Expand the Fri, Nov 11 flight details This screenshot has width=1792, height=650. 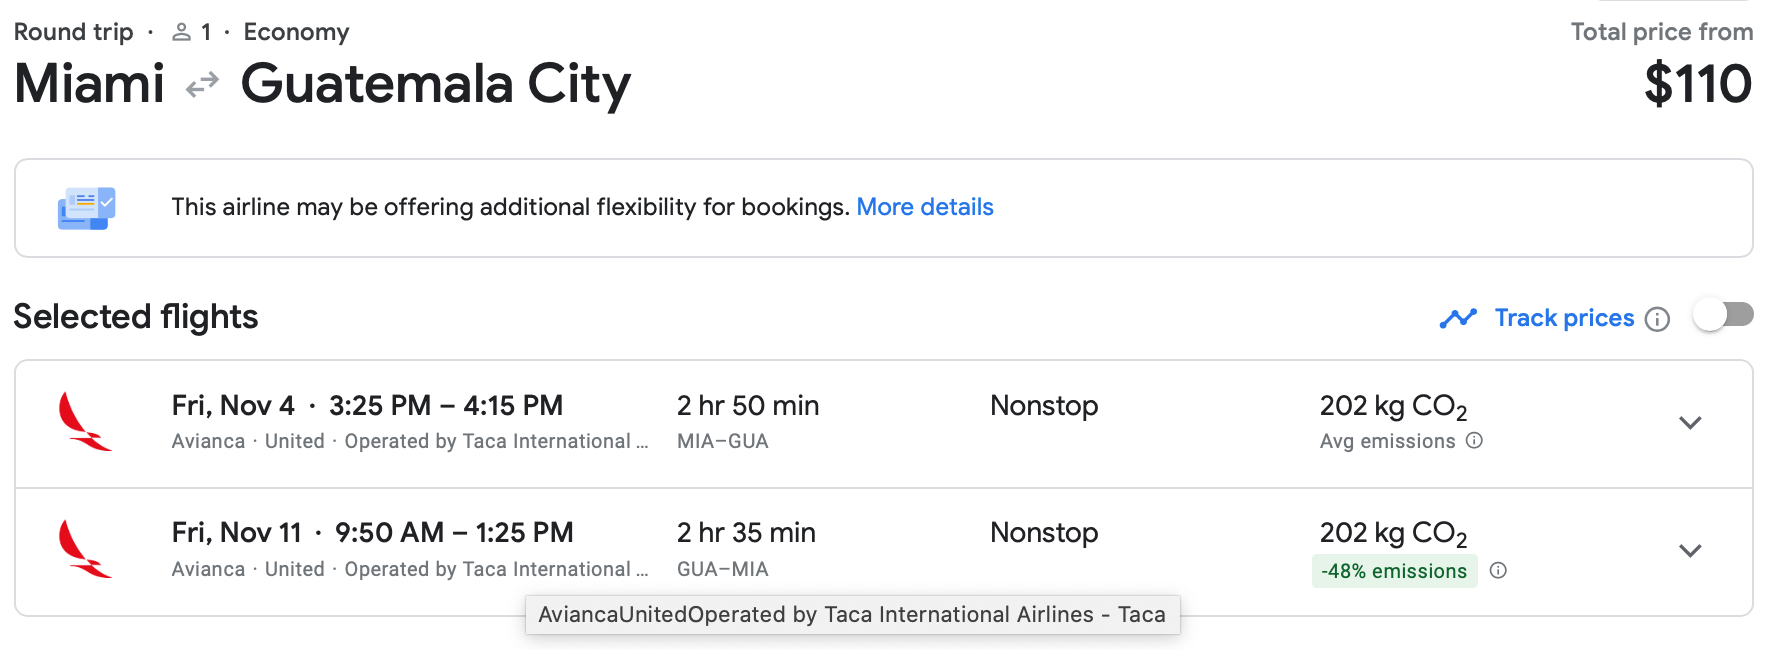coord(1690,551)
